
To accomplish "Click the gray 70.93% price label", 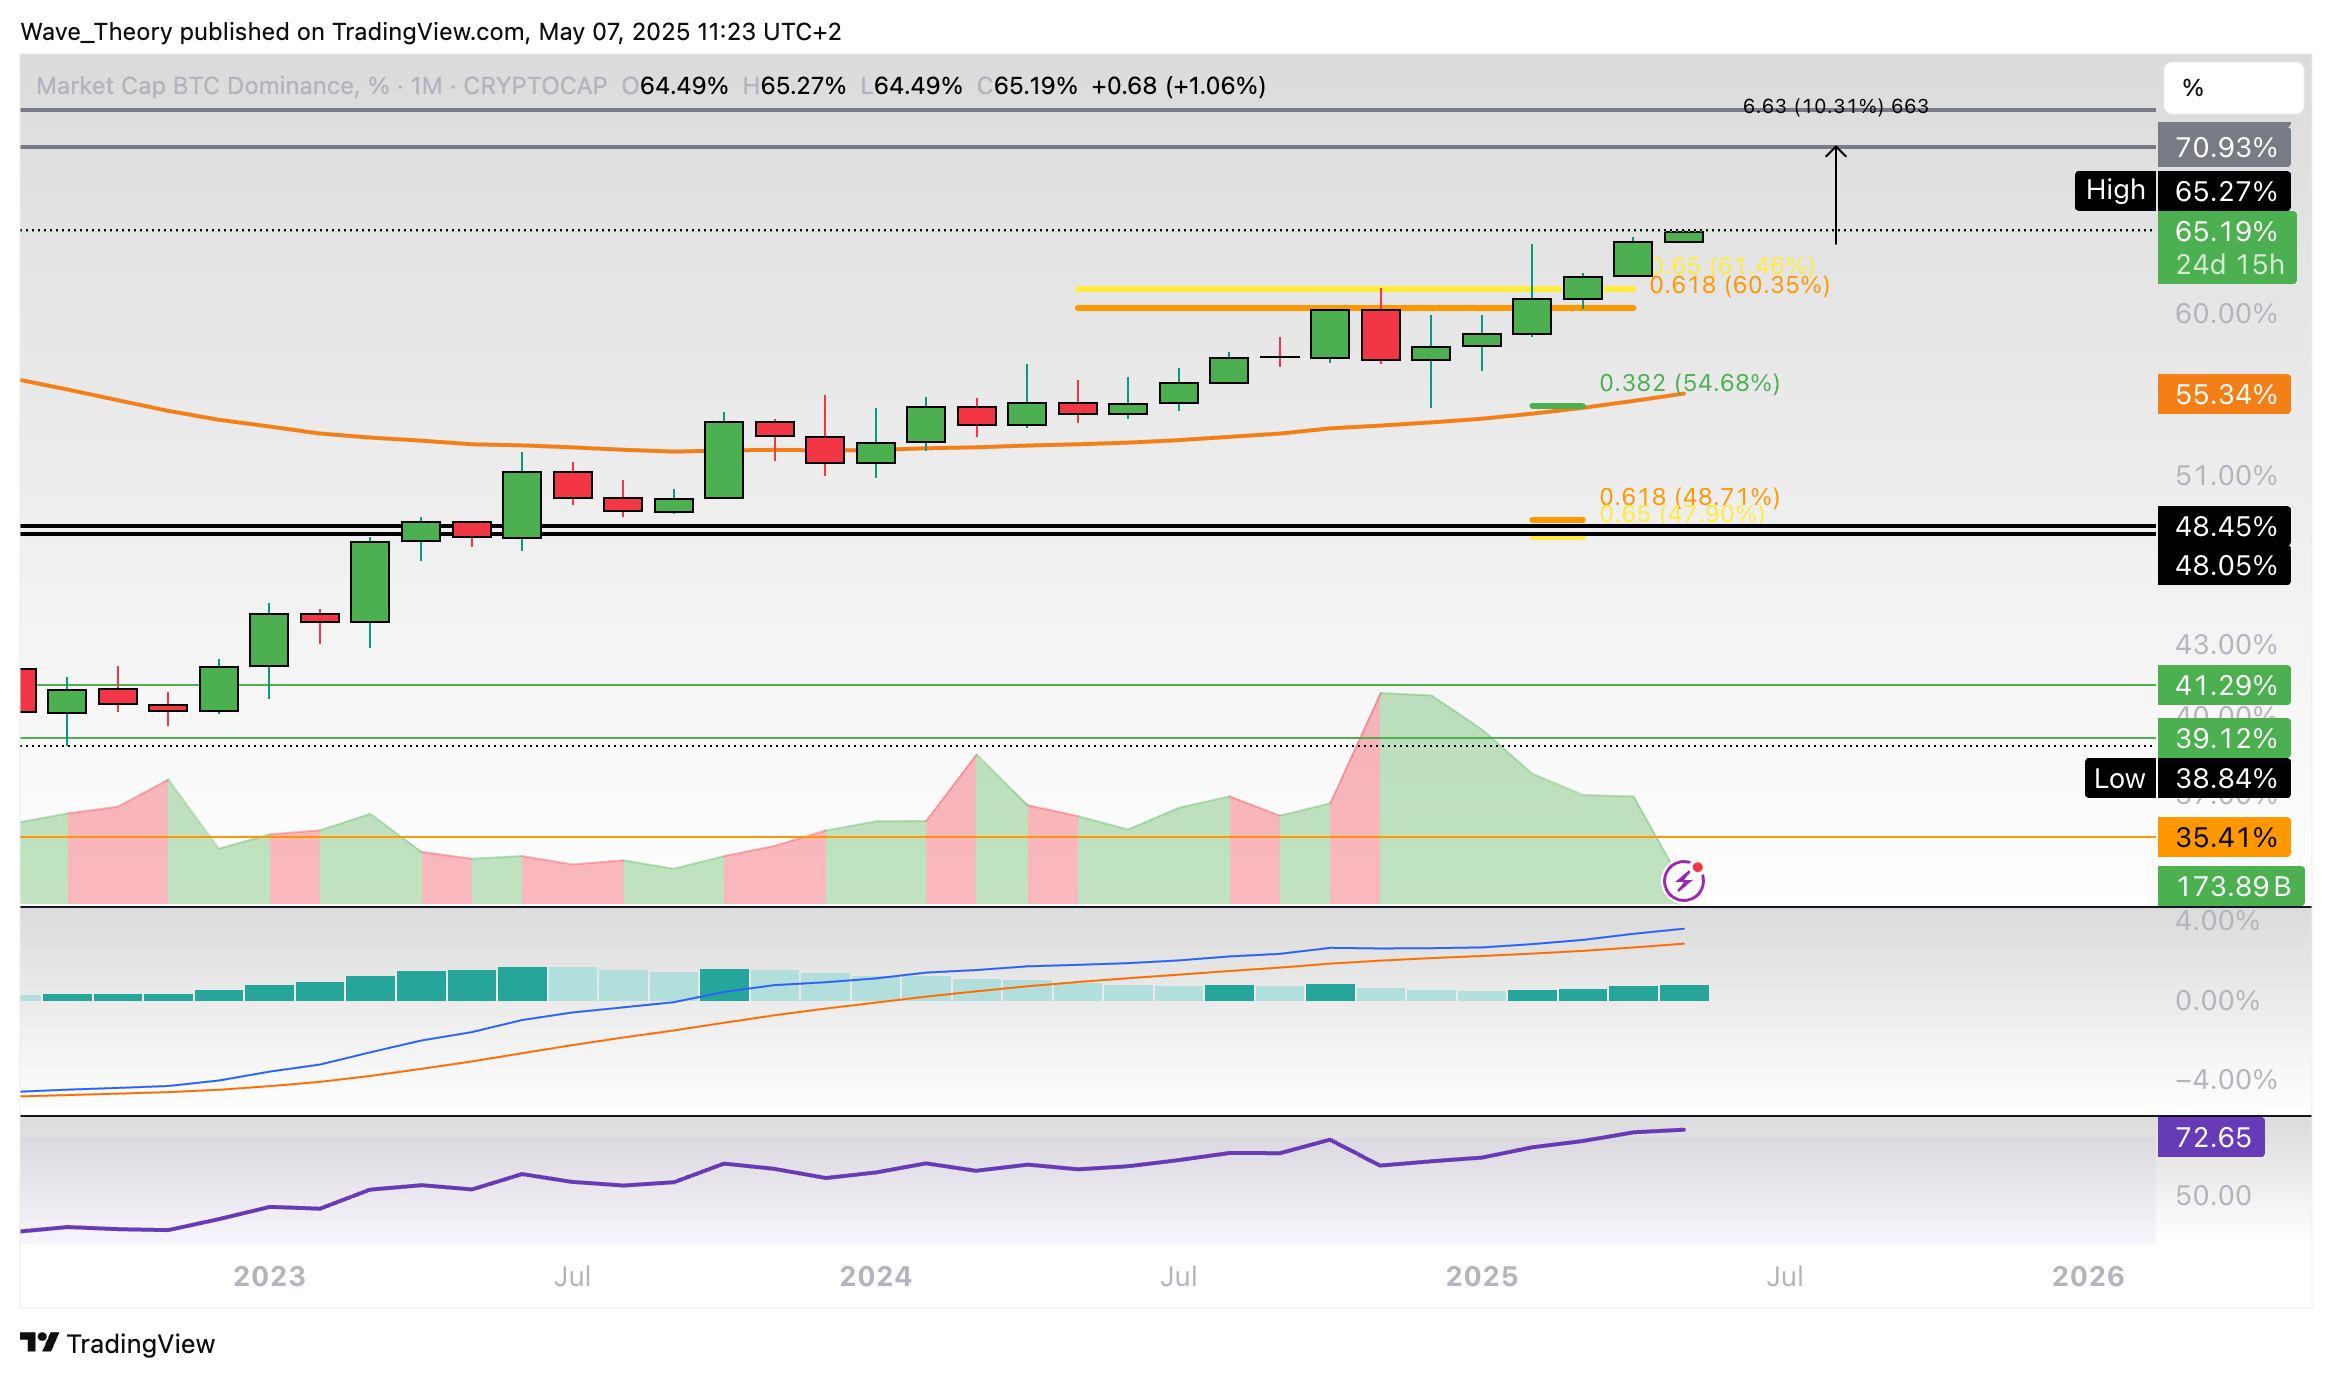I will tap(2224, 147).
